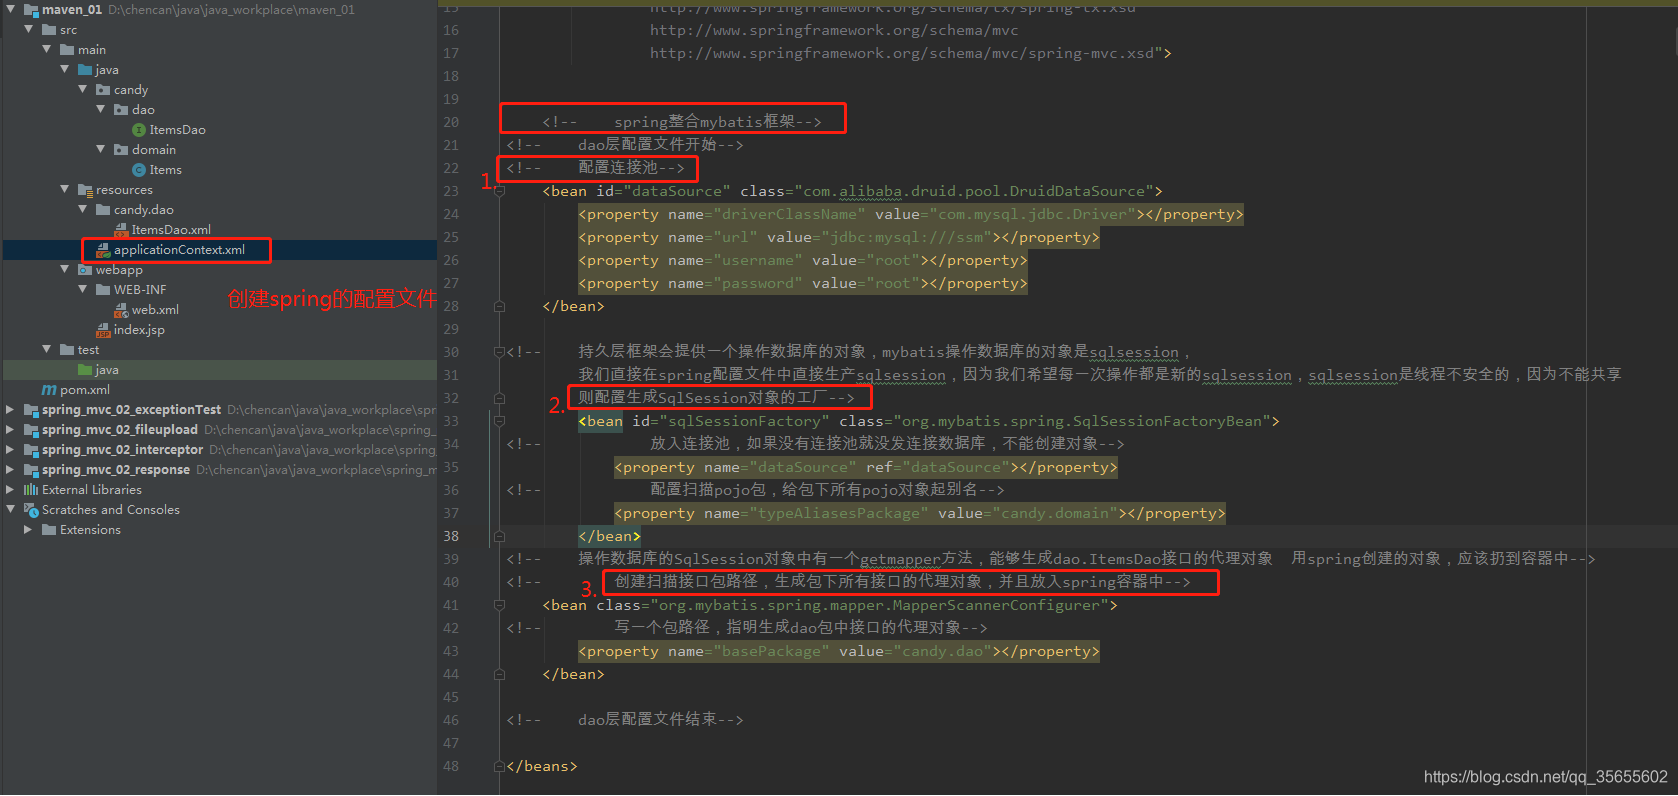Image resolution: width=1678 pixels, height=796 pixels.
Task: Click the main folder icon
Action: coord(67,50)
